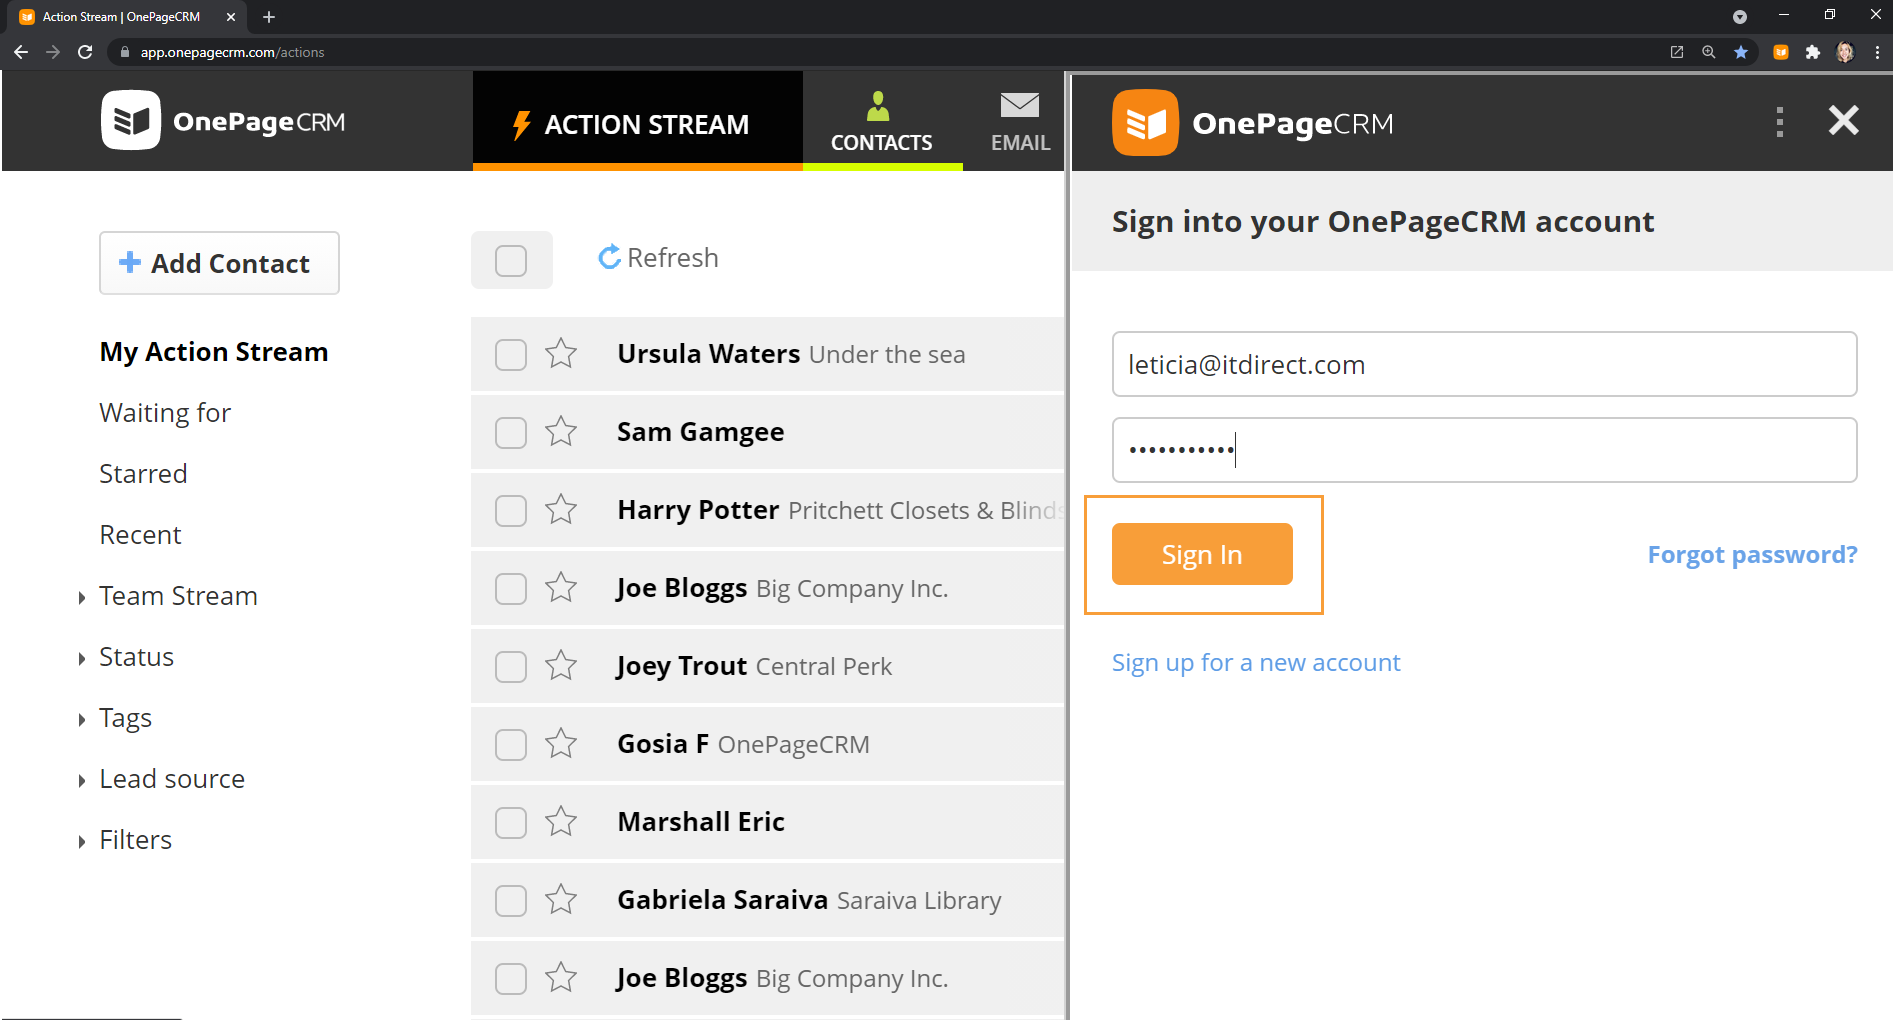Select My Action Stream in the sidebar
Screen dimensions: 1893x1020
point(214,352)
